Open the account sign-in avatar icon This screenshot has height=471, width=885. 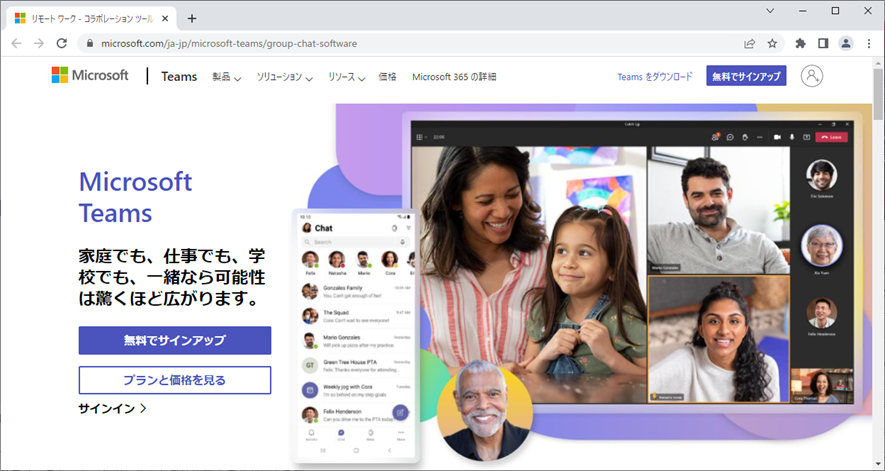(x=812, y=76)
